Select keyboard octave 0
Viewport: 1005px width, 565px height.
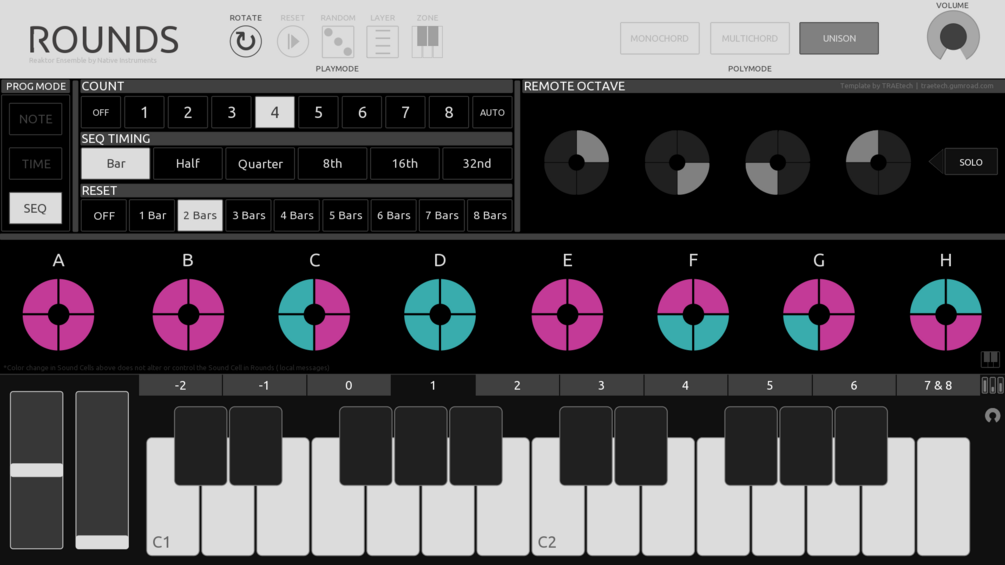(349, 386)
